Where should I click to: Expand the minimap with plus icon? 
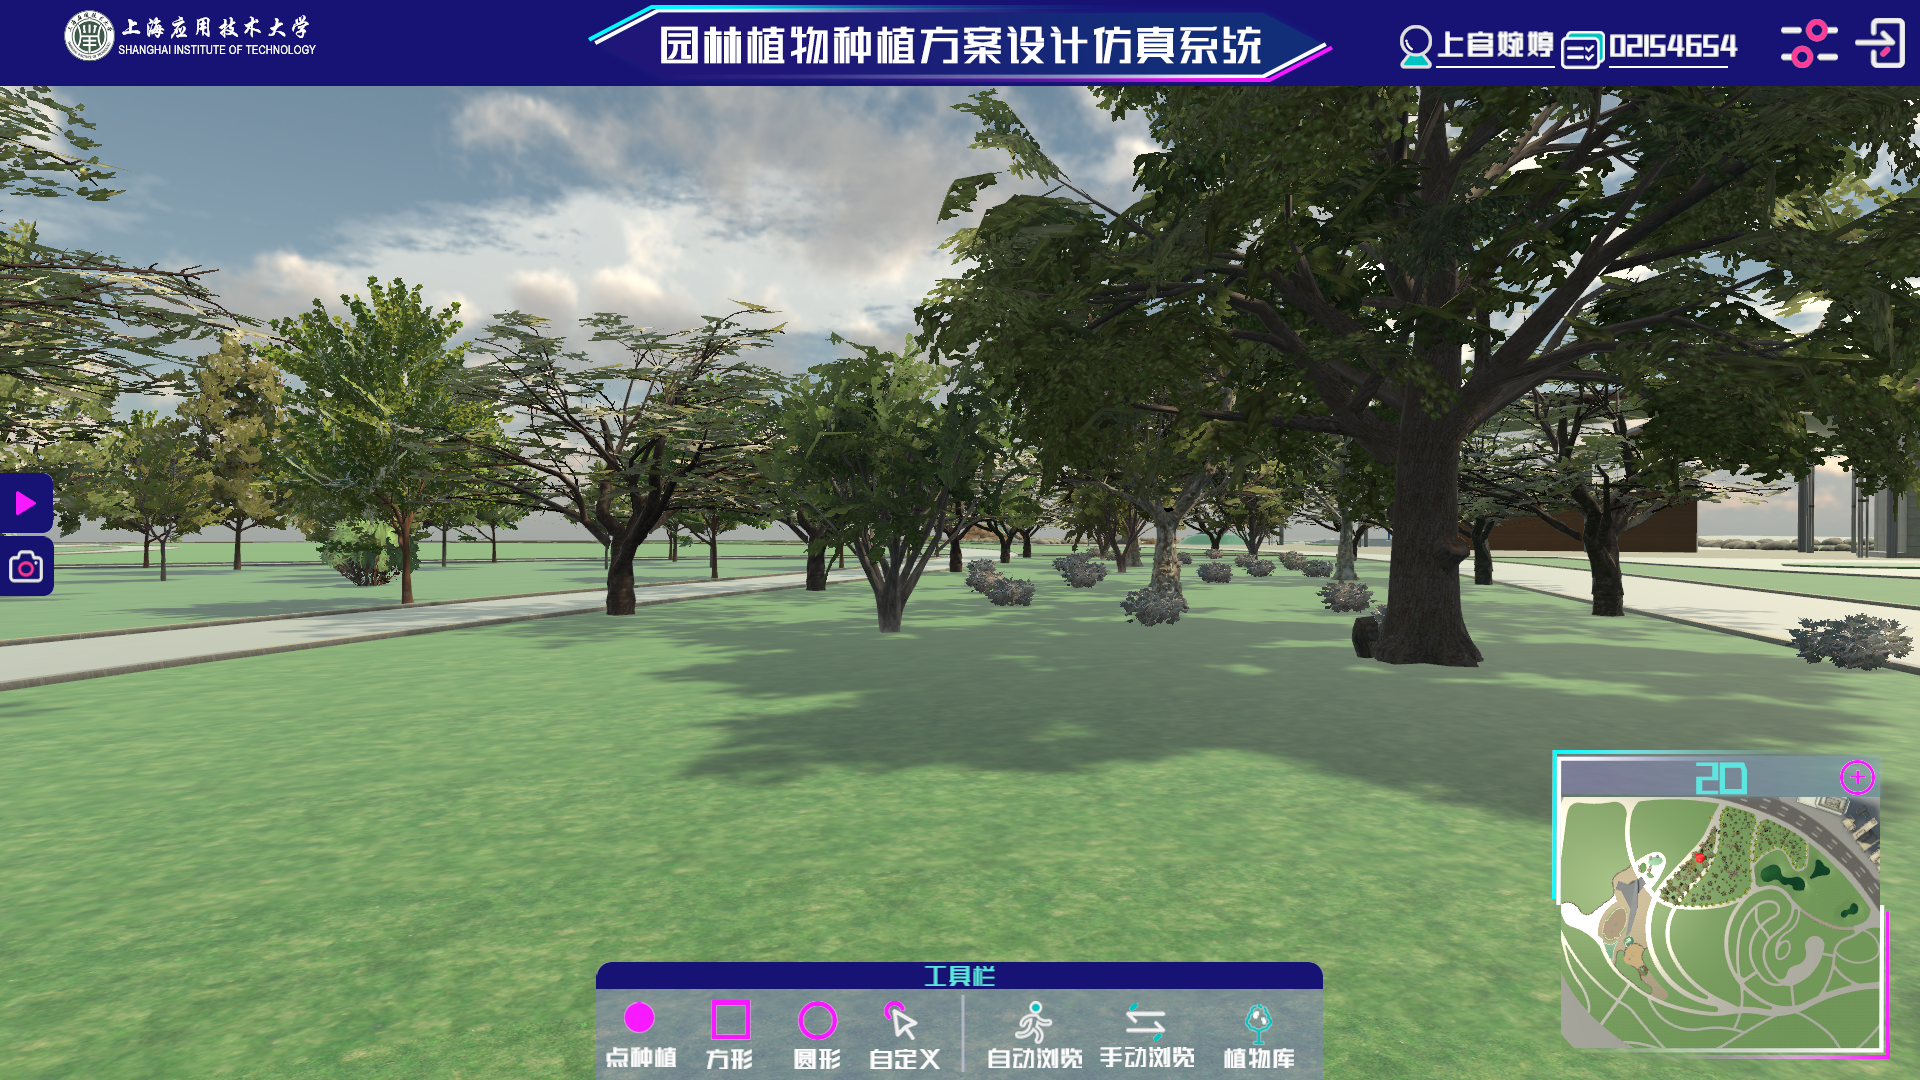(1857, 777)
